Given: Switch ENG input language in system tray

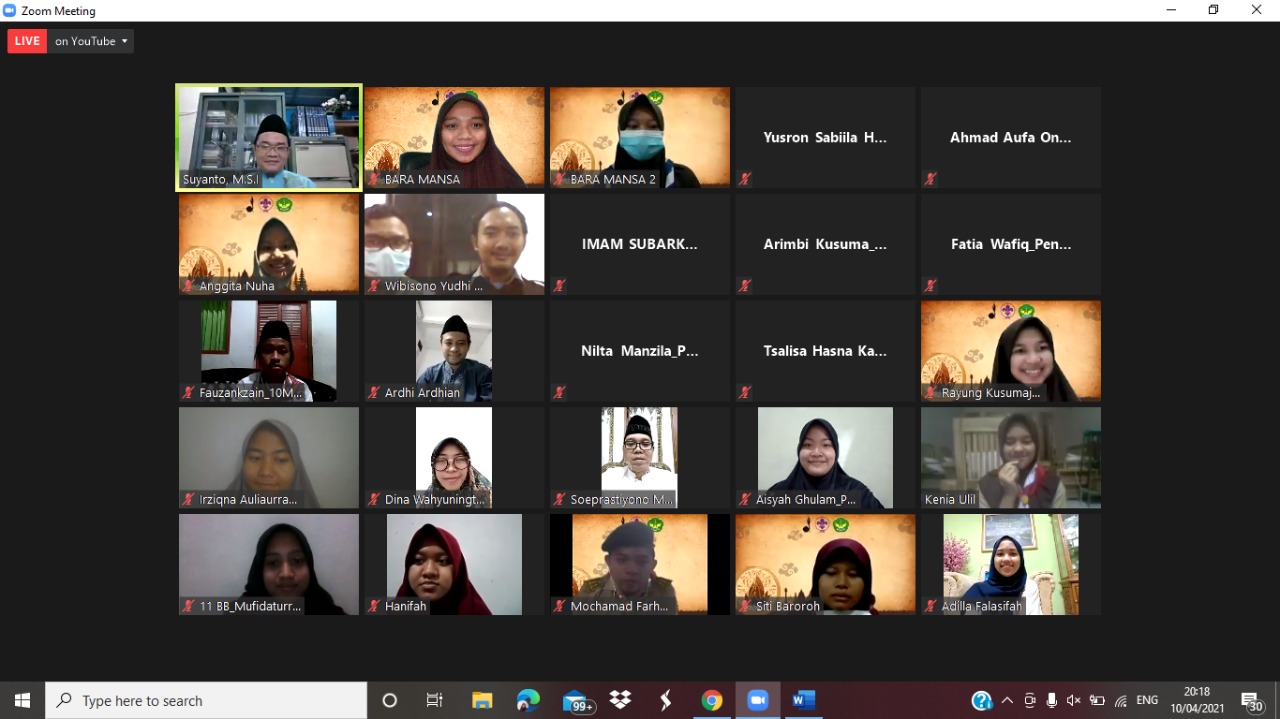Looking at the screenshot, I should [1147, 701].
